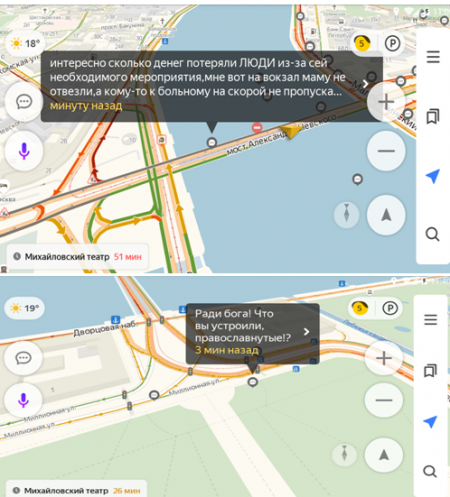Screen dimensions: 450x497
Task: Zoom out on the top map
Action: 386,151
